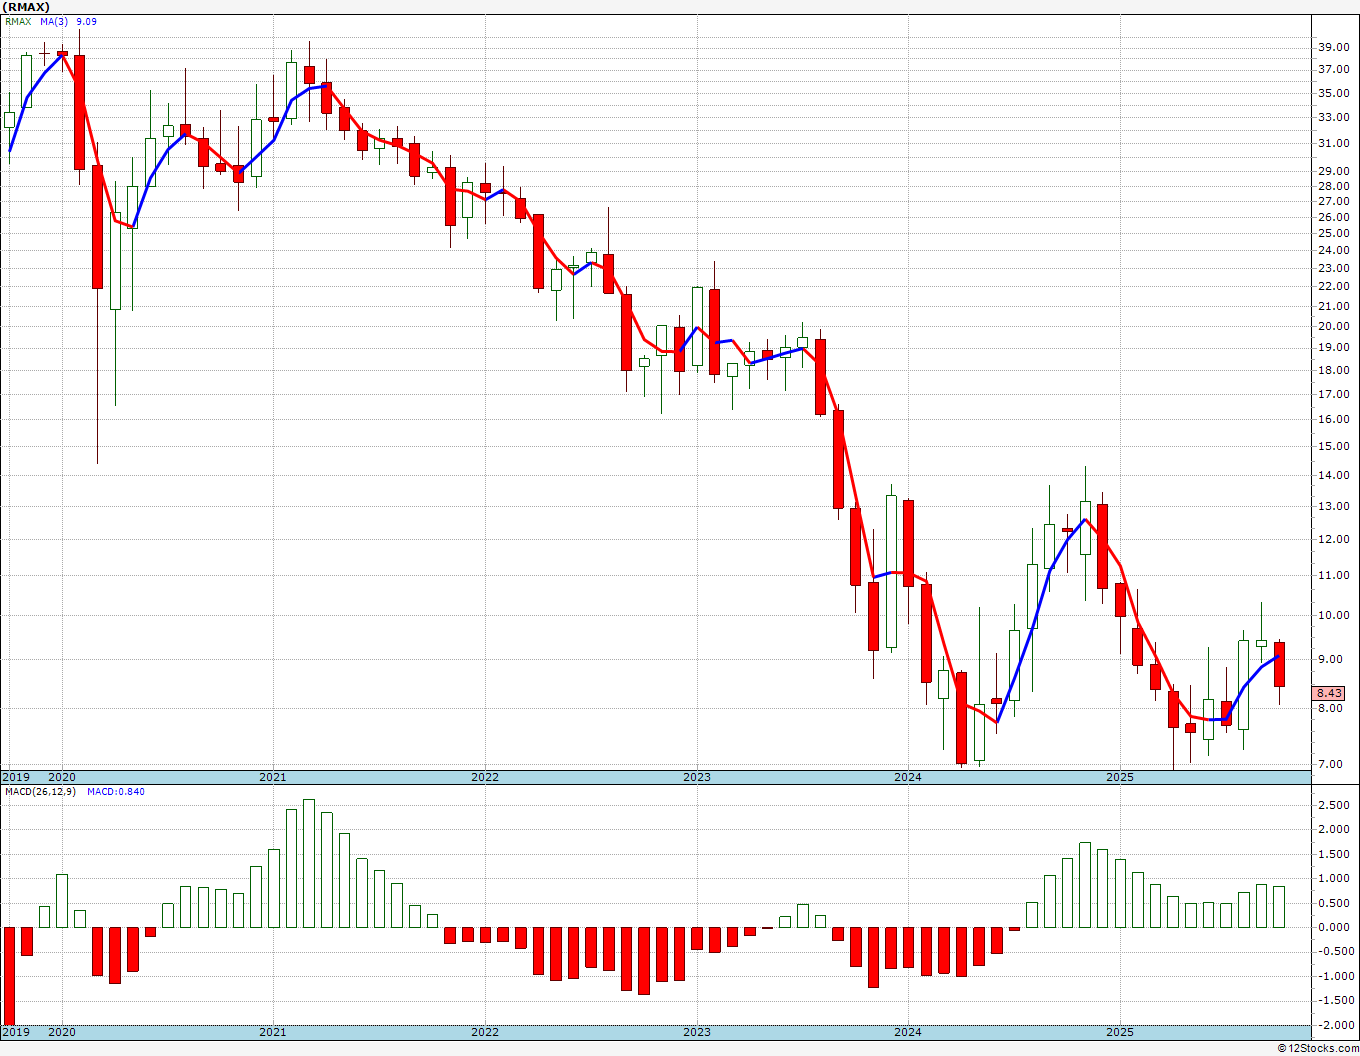
Task: Select 2020 on the MACD panel time axis
Action: click(62, 1032)
